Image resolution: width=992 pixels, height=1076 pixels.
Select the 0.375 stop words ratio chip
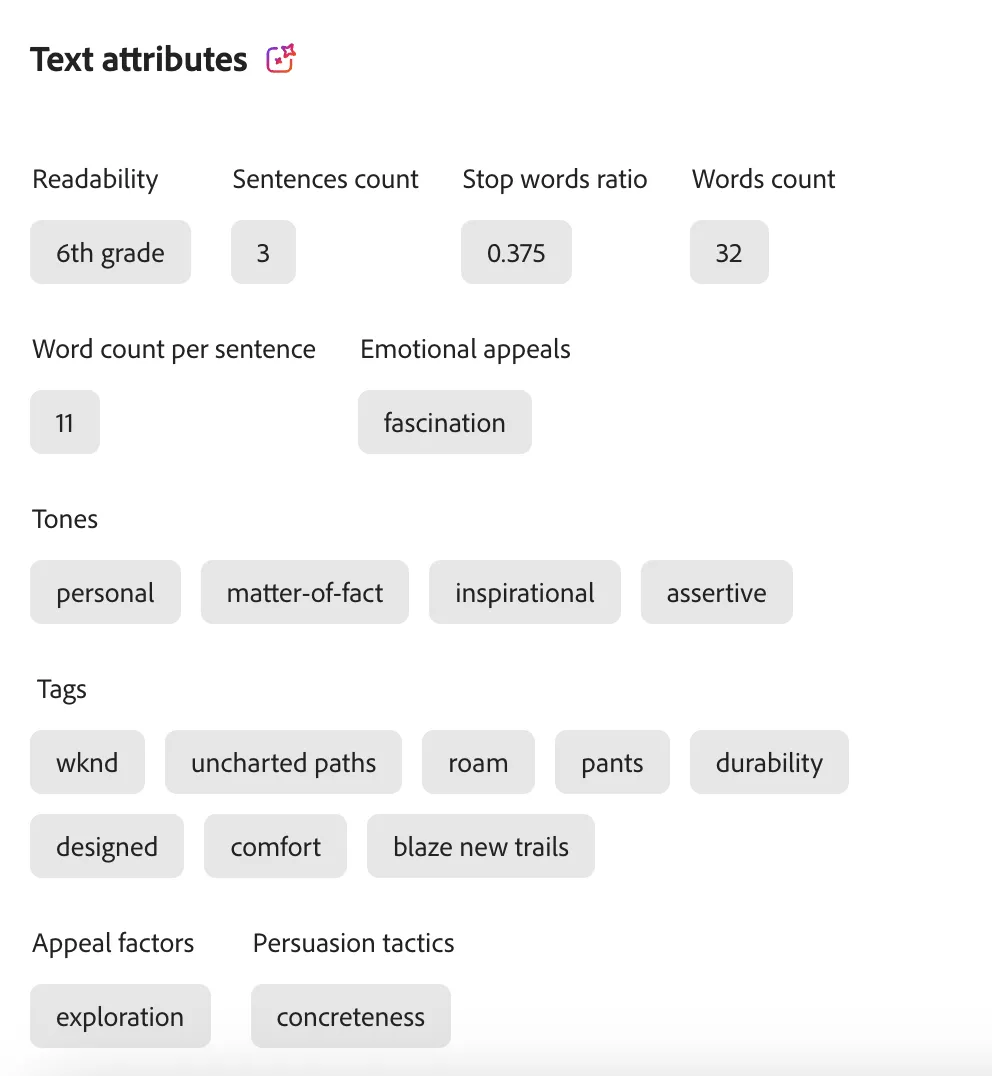(x=516, y=252)
